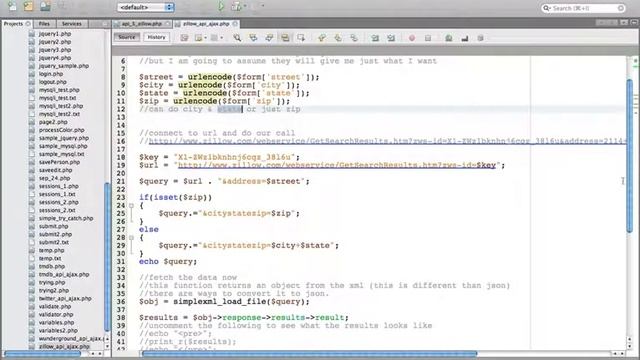Click the New Project toolbar icon
The height and width of the screenshot is (360, 640).
click(x=29, y=6)
